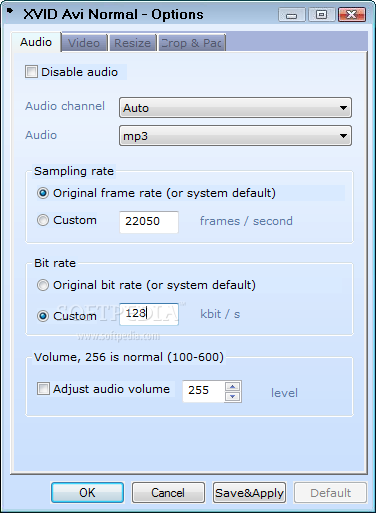This screenshot has height=513, width=376.
Task: Click the sampling rate field showing 22050
Action: [149, 221]
